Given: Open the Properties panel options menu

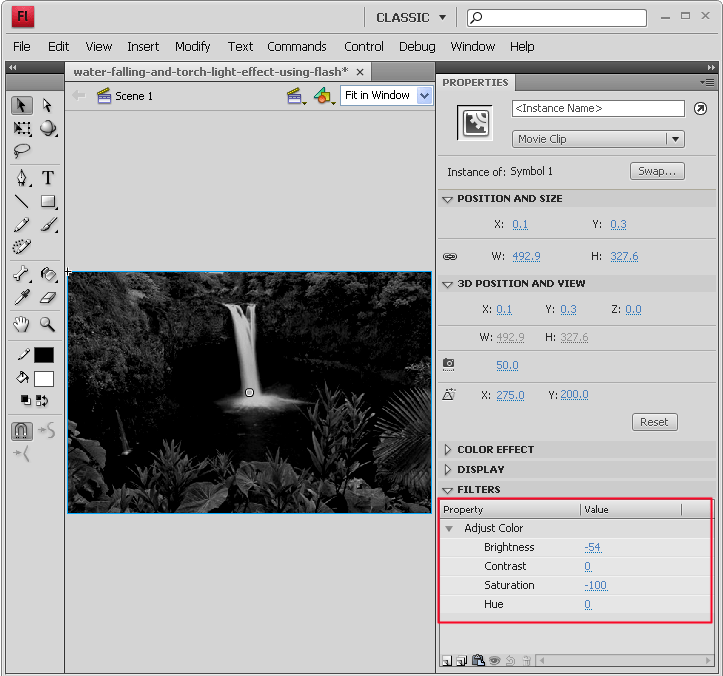Looking at the screenshot, I should [x=707, y=83].
